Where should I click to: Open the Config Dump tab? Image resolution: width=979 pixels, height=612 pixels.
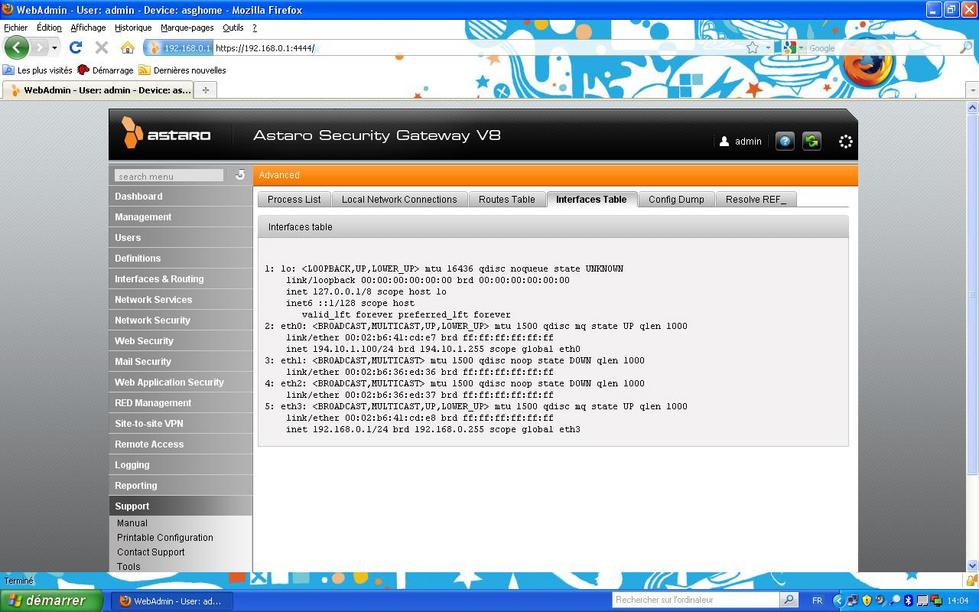point(676,199)
